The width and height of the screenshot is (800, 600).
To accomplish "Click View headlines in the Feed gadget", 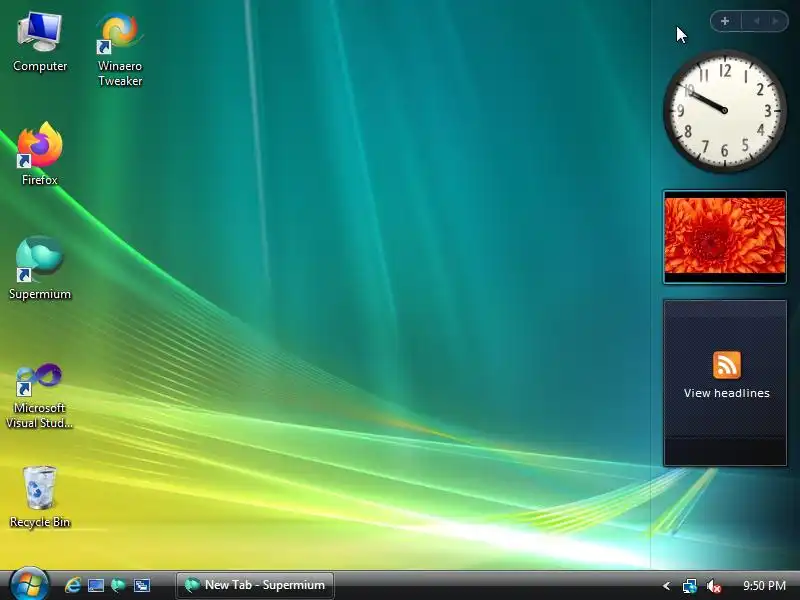I will (727, 393).
